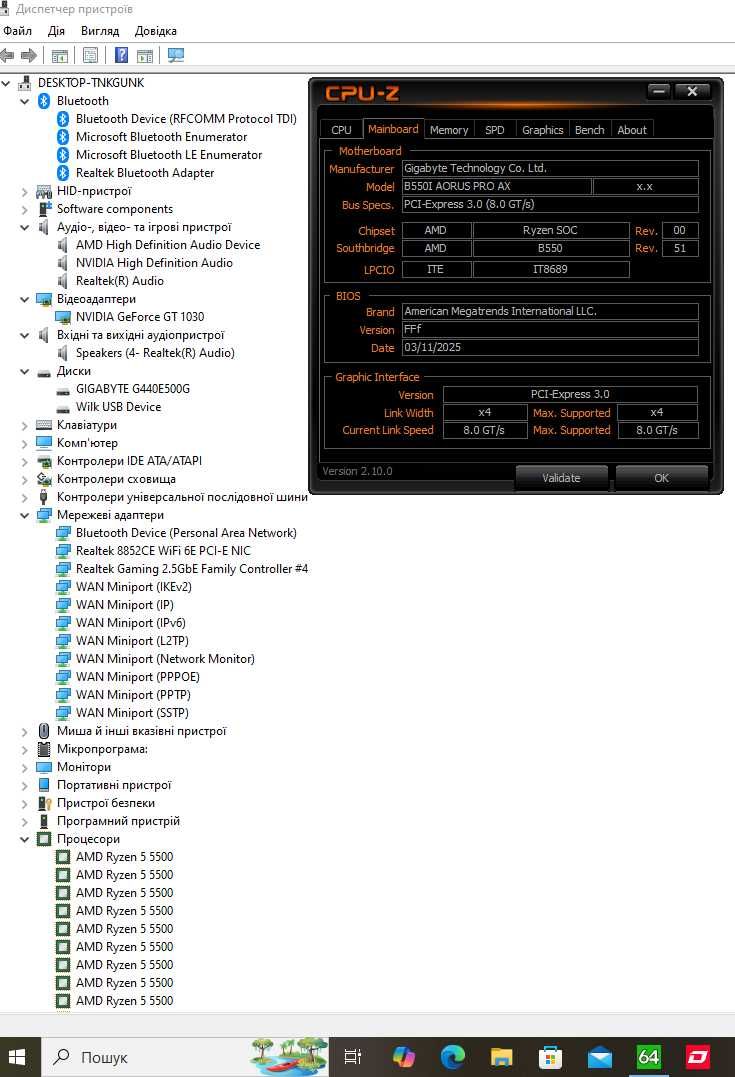Viewport: 735px width, 1077px height.
Task: Collapse the DESKTOP-TNKGUNK root node
Action: [6, 83]
